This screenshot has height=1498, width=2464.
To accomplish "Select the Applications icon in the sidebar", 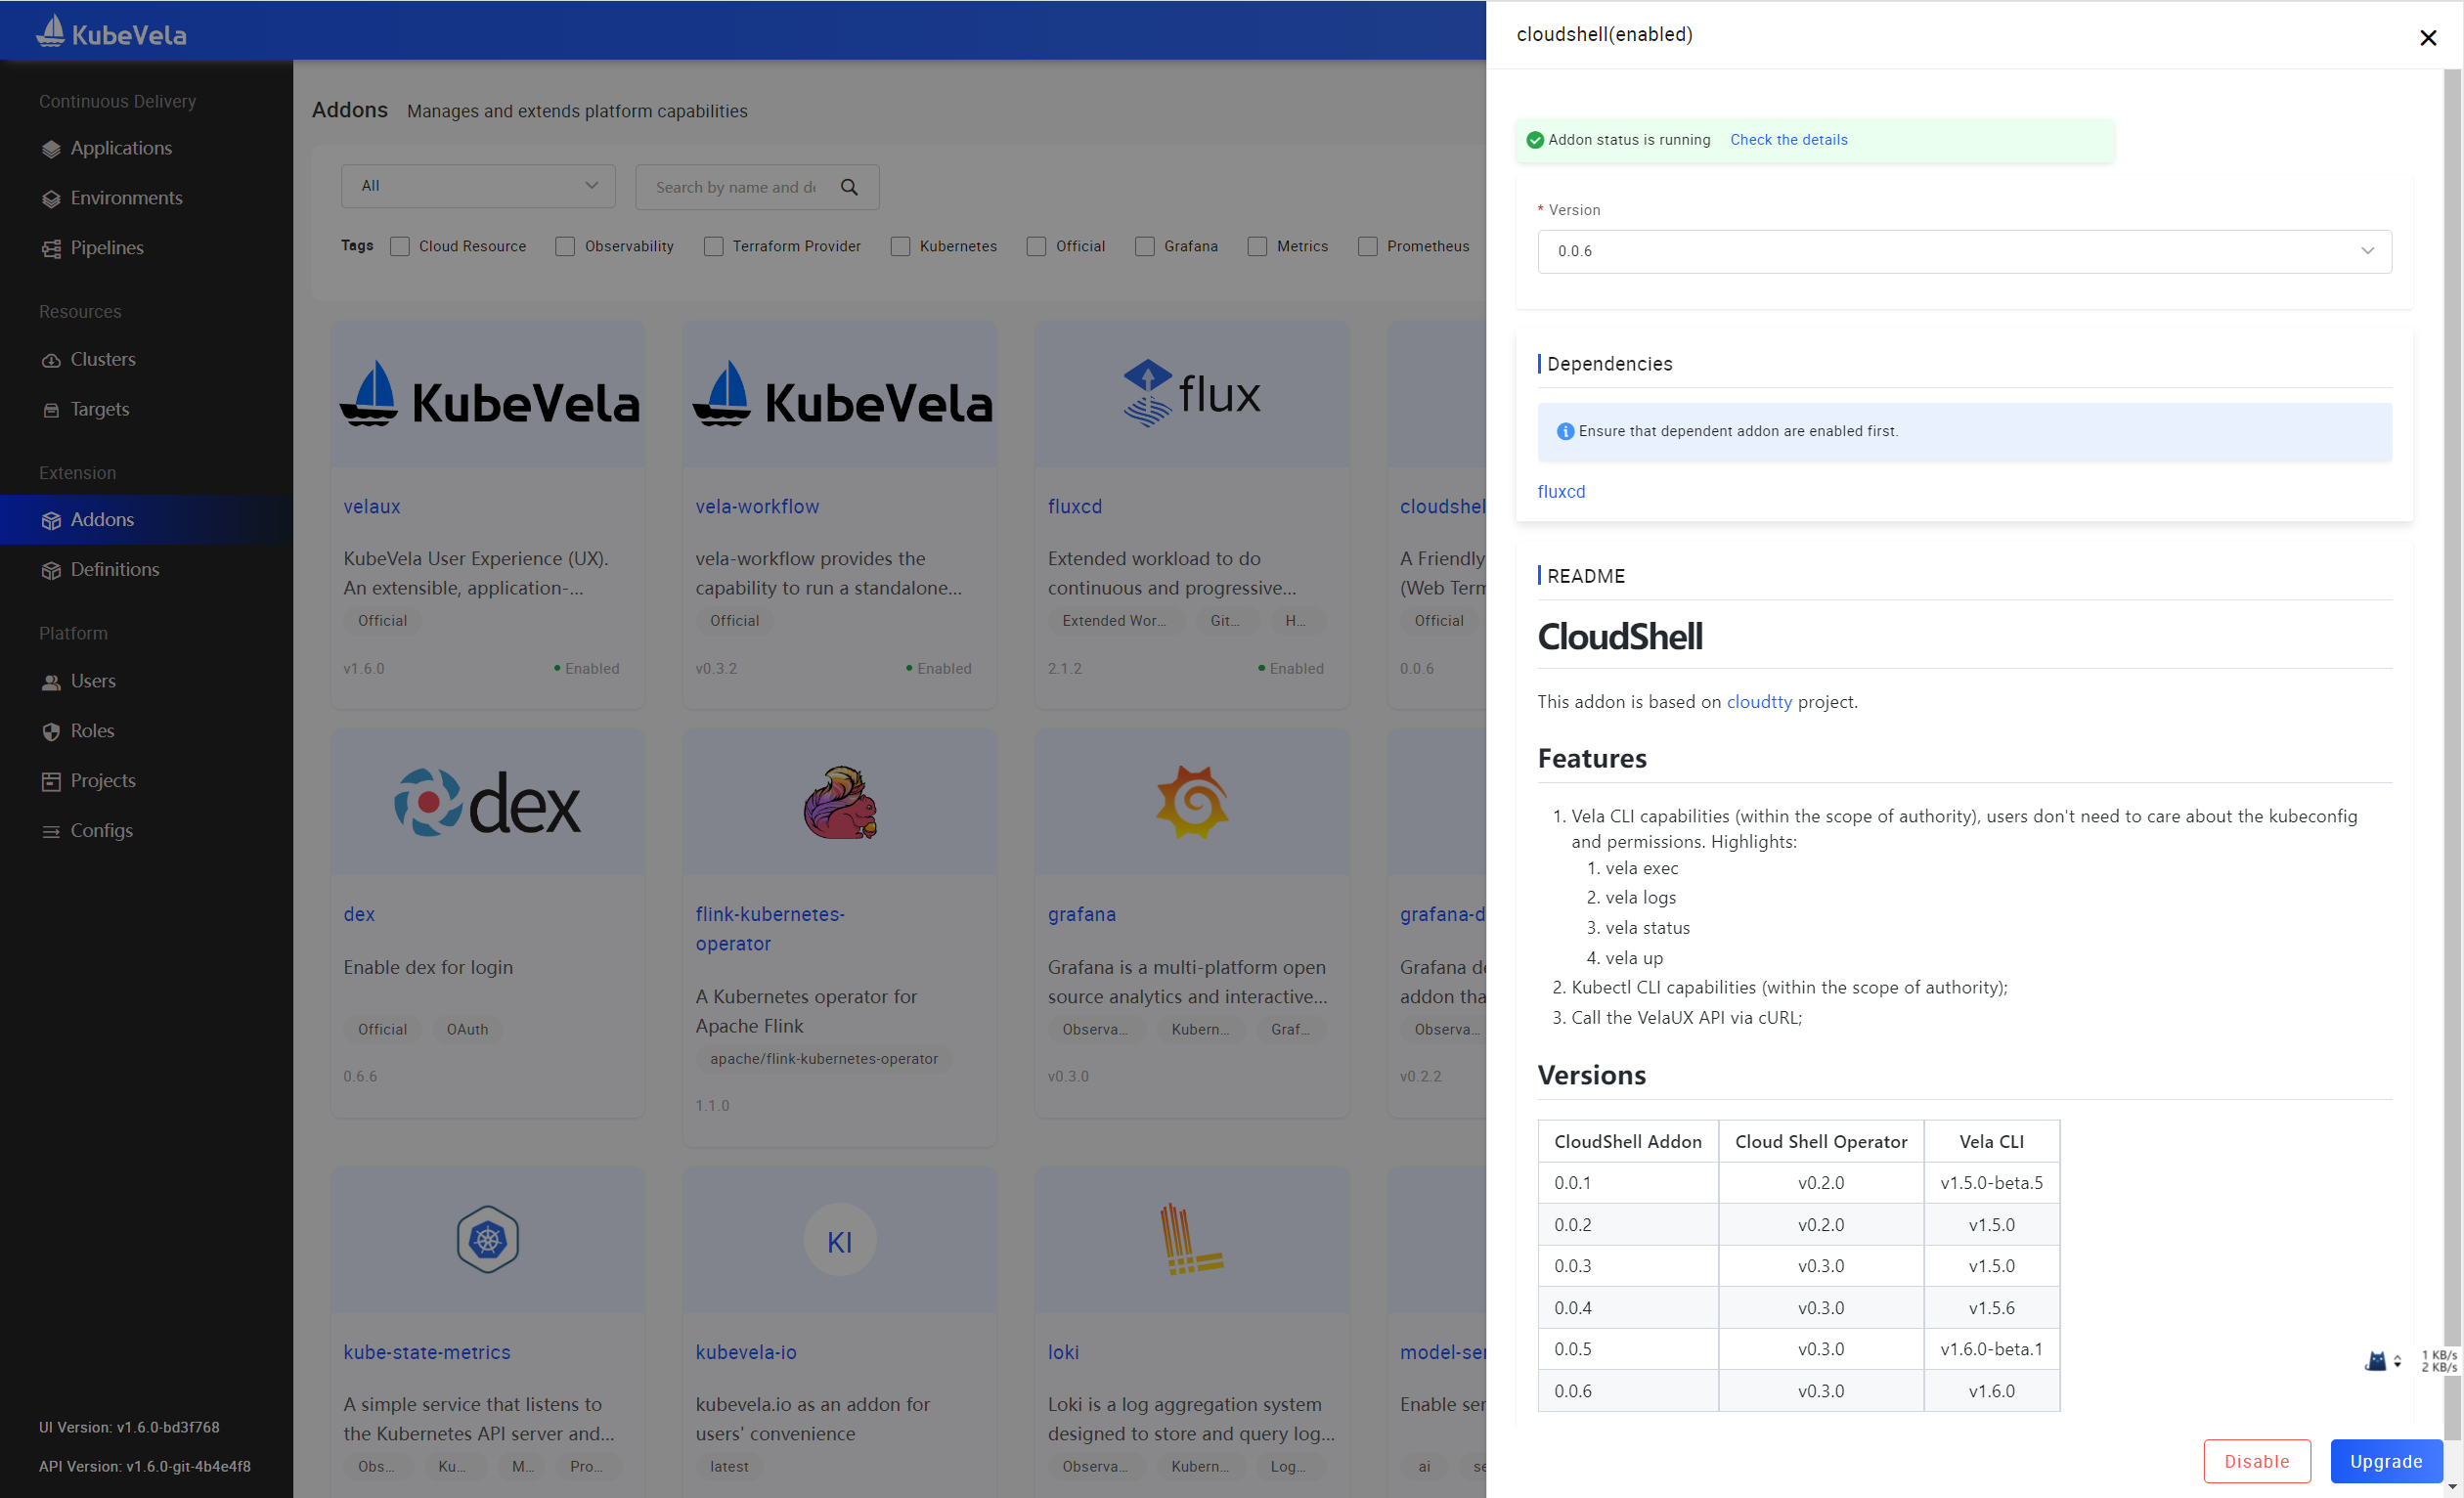I will [51, 147].
